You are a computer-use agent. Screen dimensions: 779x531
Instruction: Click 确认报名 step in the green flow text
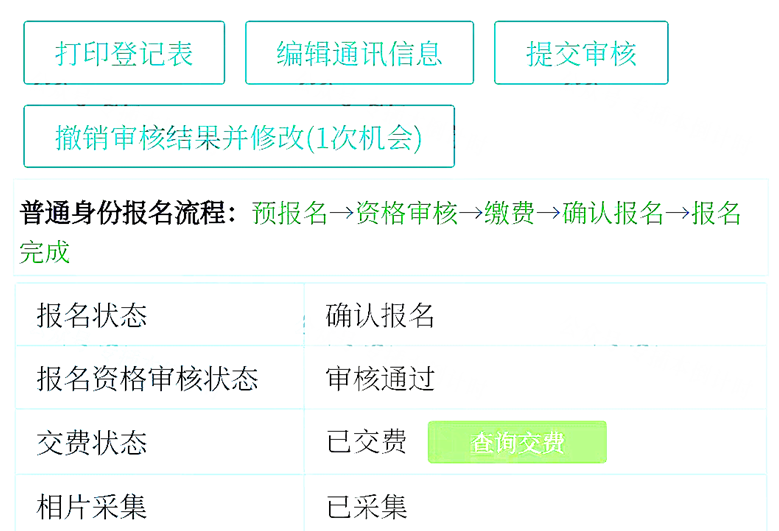pos(613,213)
